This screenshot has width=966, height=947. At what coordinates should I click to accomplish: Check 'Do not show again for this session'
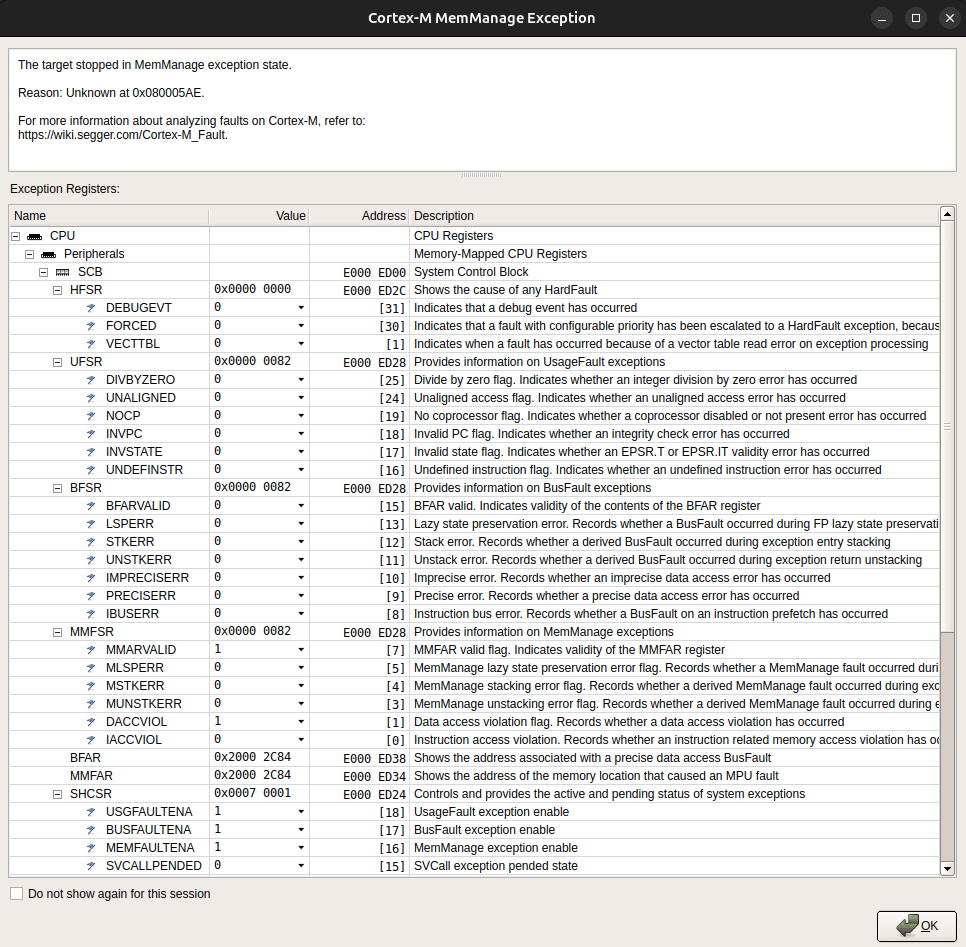click(x=17, y=893)
